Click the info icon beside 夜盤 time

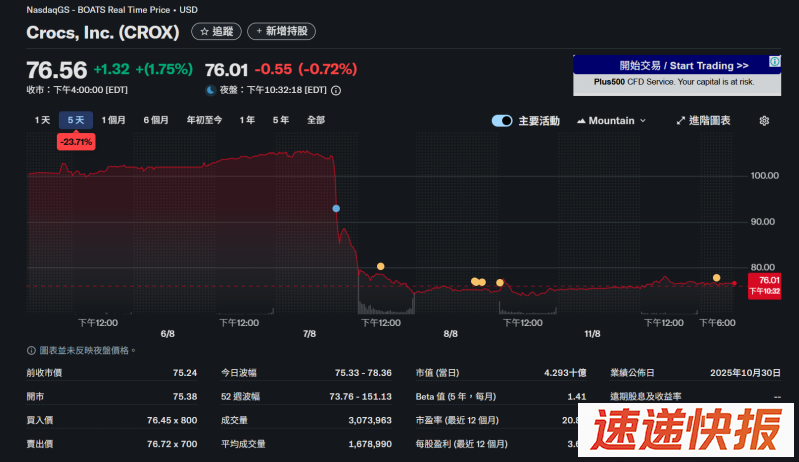336,91
